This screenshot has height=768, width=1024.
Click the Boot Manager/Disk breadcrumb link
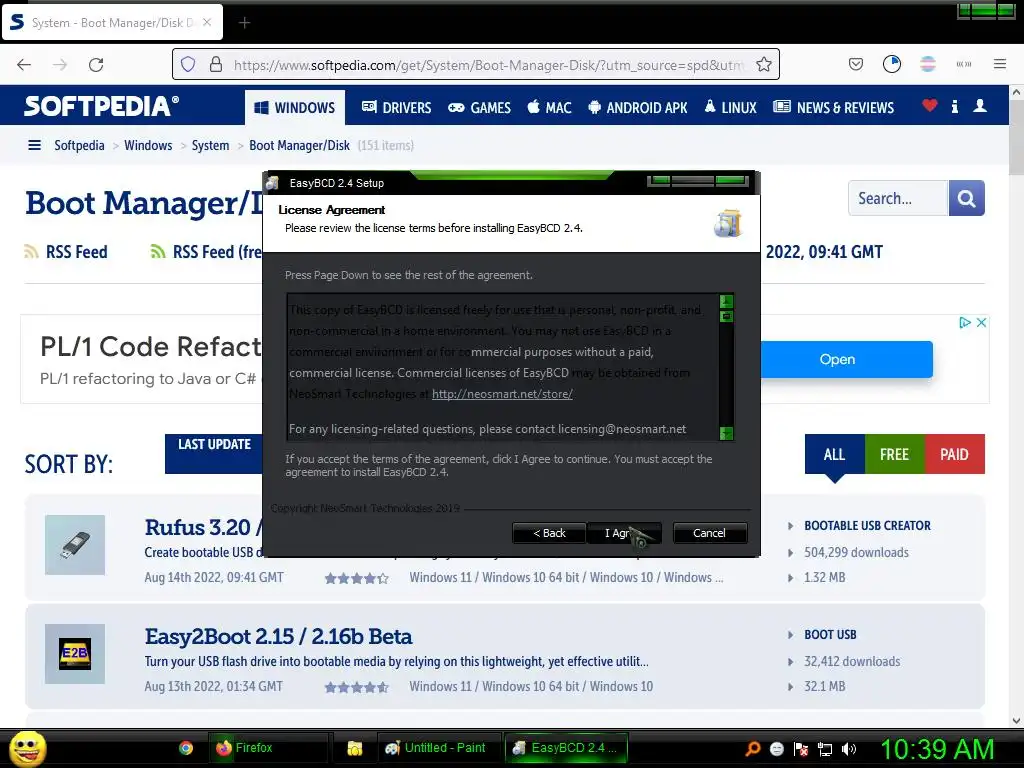(299, 145)
